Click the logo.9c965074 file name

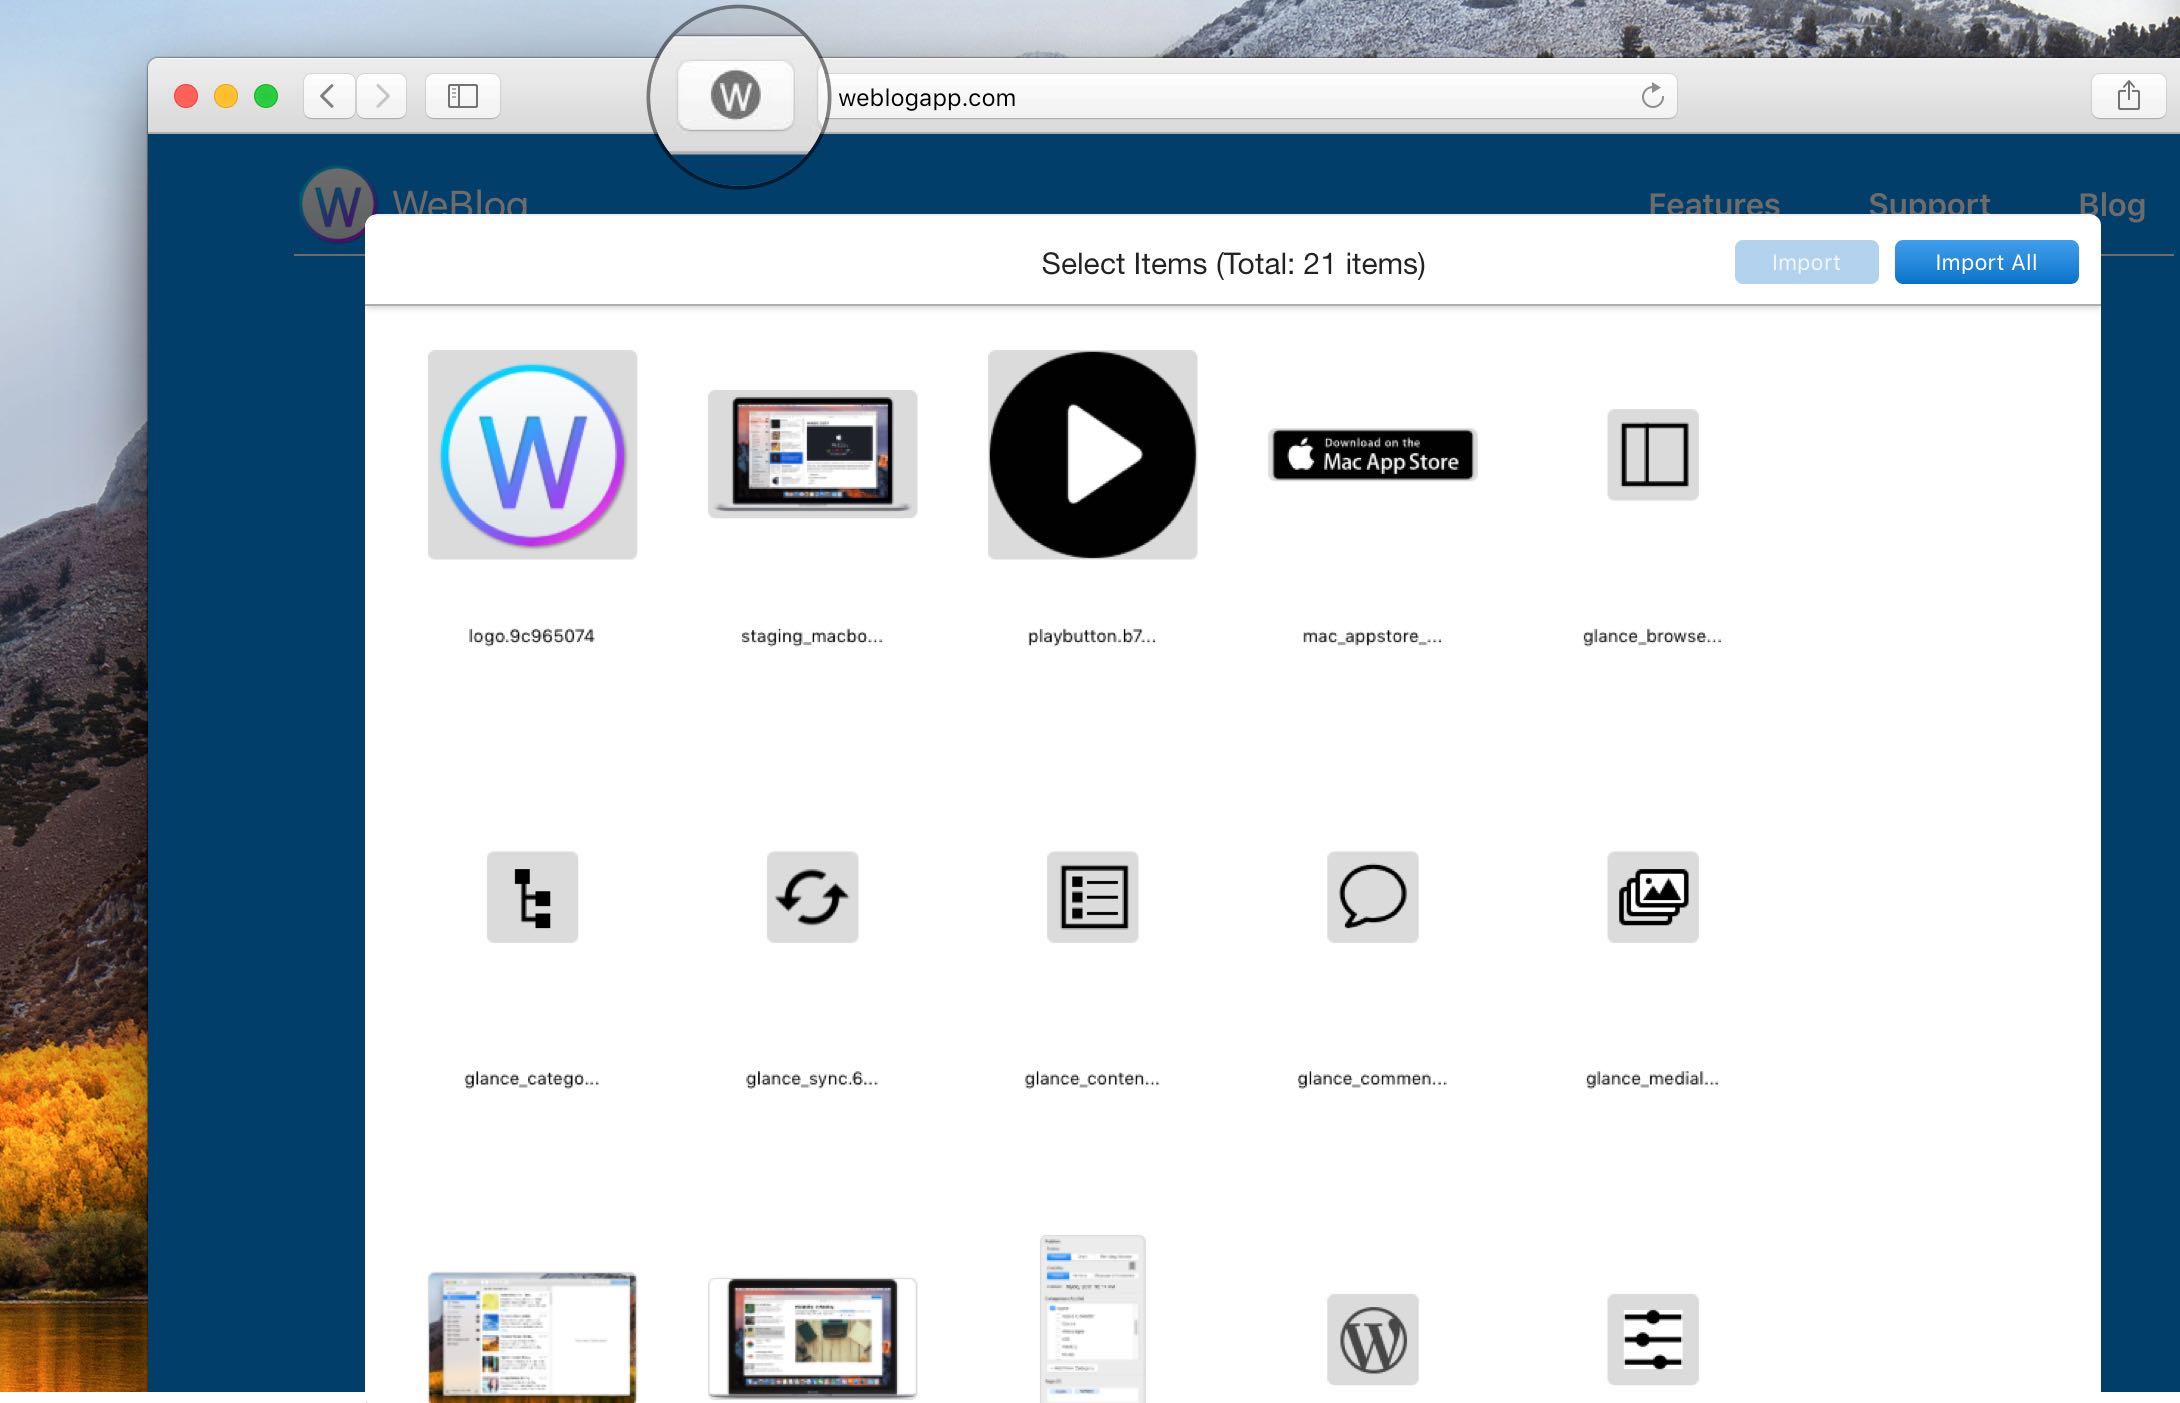(x=531, y=636)
